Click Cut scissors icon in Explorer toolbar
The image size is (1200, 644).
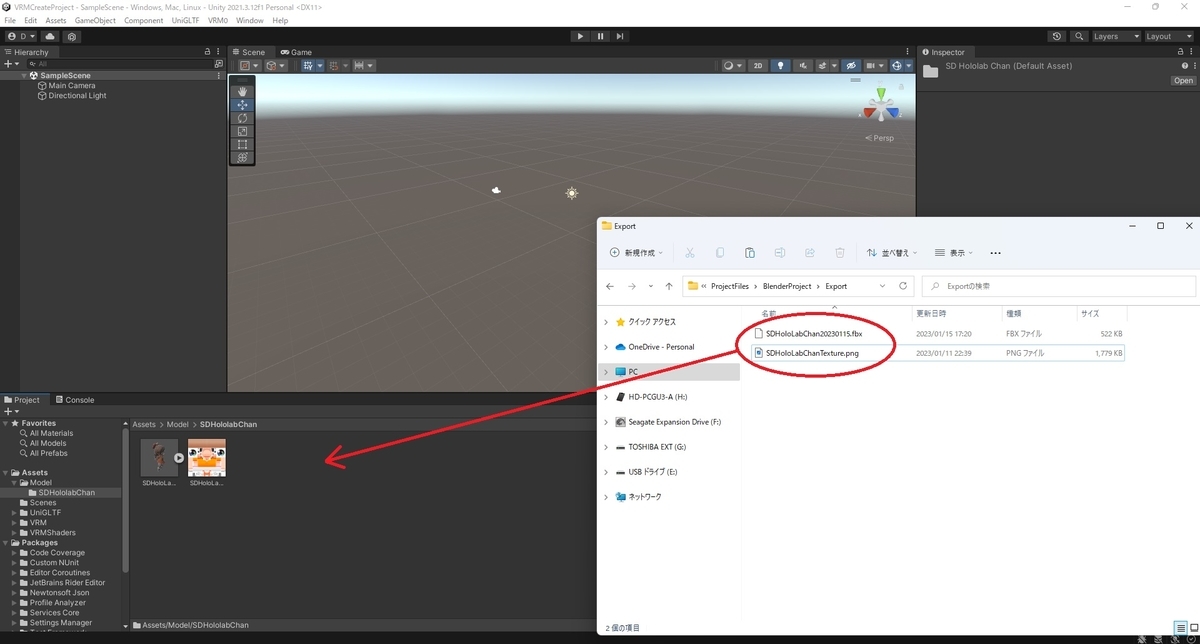point(690,253)
